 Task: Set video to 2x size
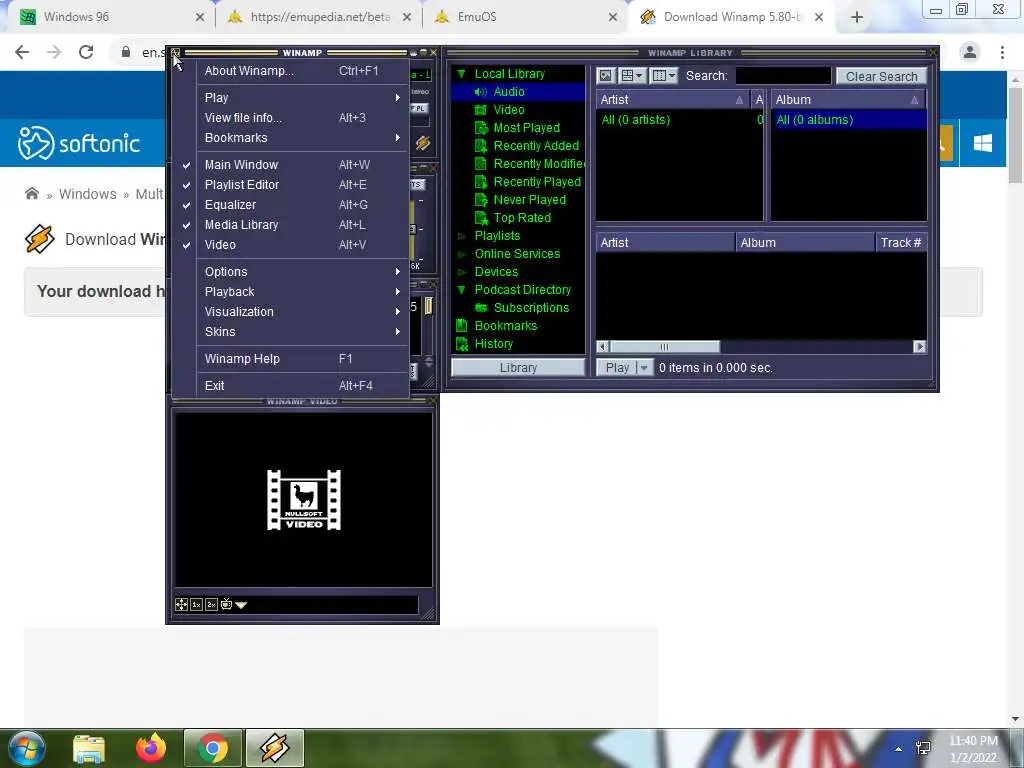(x=212, y=605)
